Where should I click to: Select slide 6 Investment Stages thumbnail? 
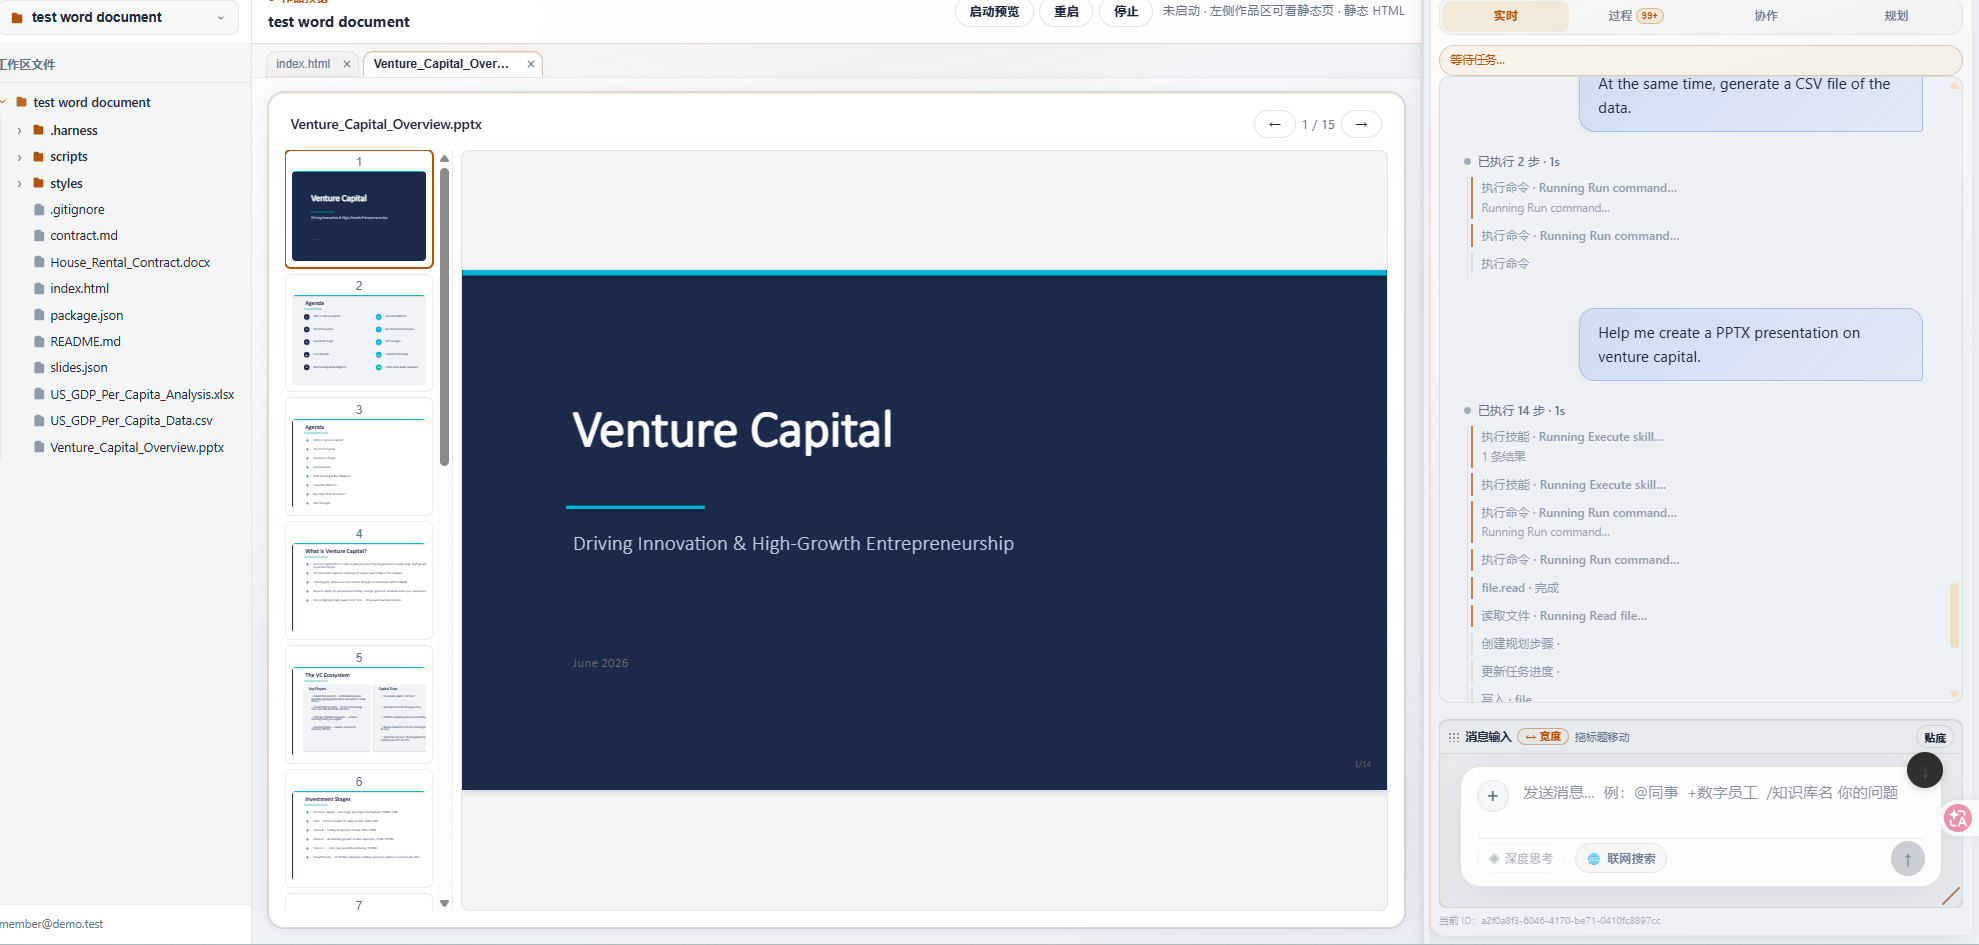pyautogui.click(x=359, y=829)
